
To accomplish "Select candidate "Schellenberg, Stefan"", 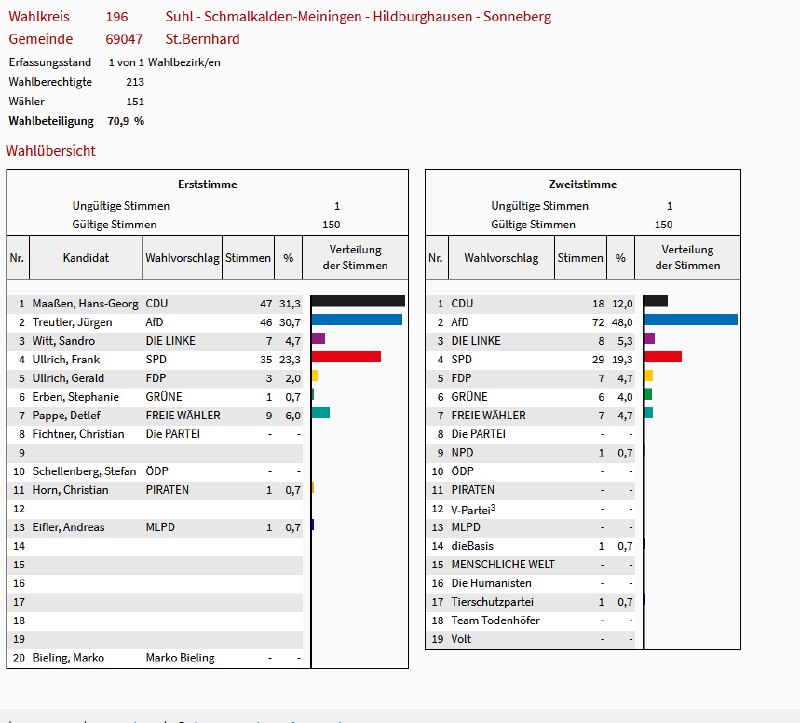I will click(84, 471).
